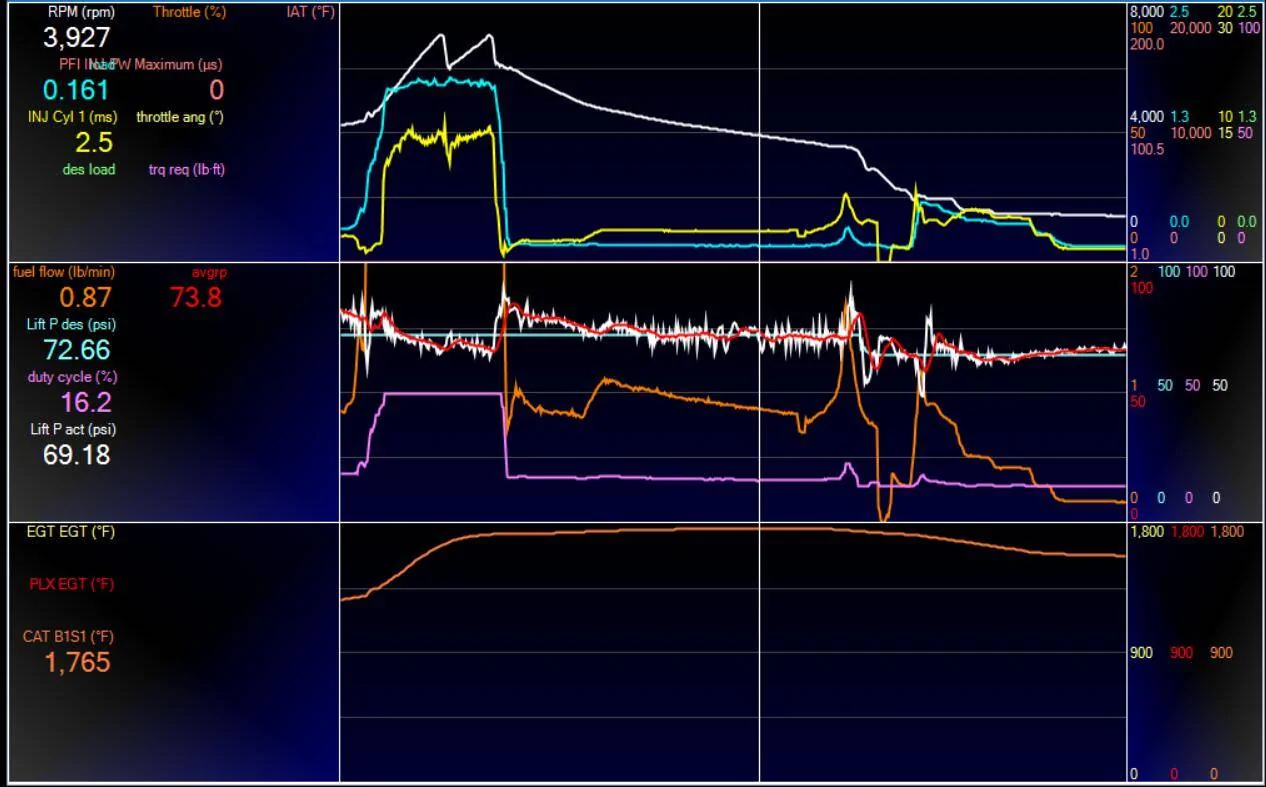Choose the des load channel label
1266x787 pixels.
pyautogui.click(x=89, y=169)
